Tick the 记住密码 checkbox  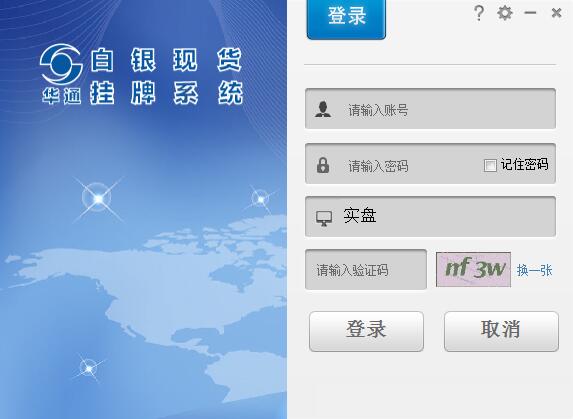click(x=490, y=165)
